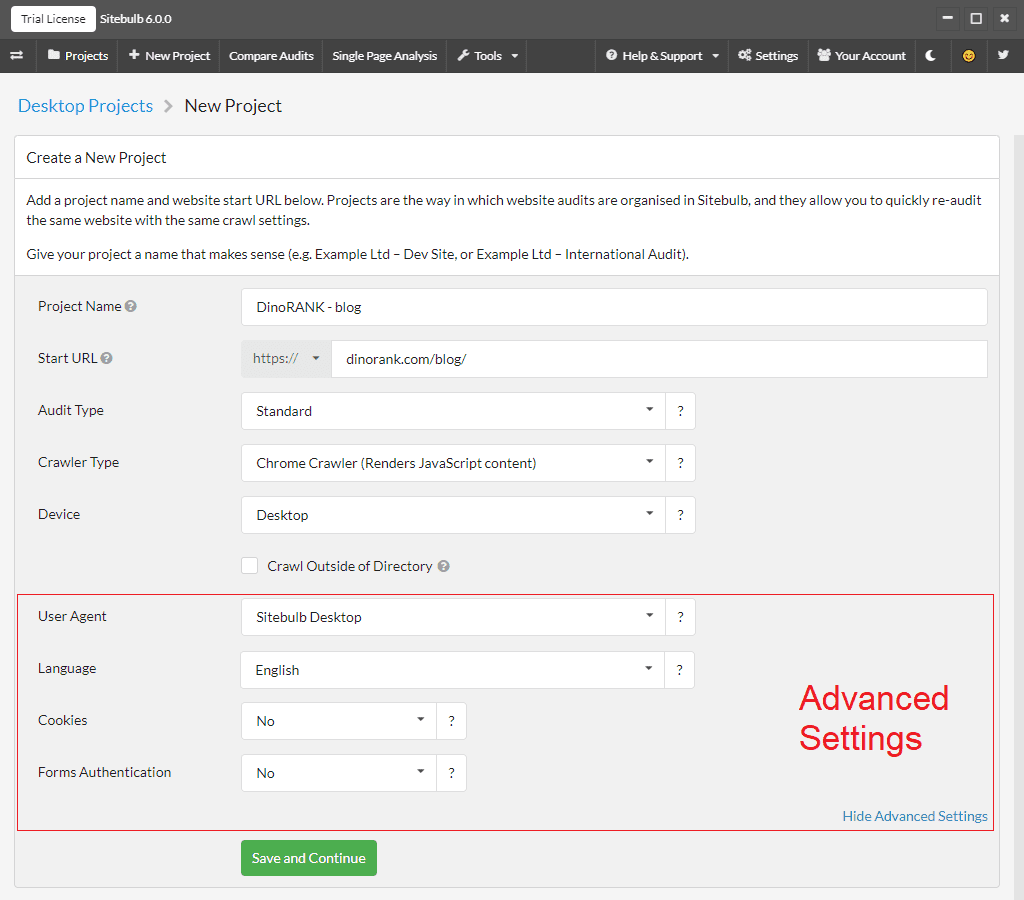Expand the Device dropdown
1024x900 pixels.
coord(453,515)
